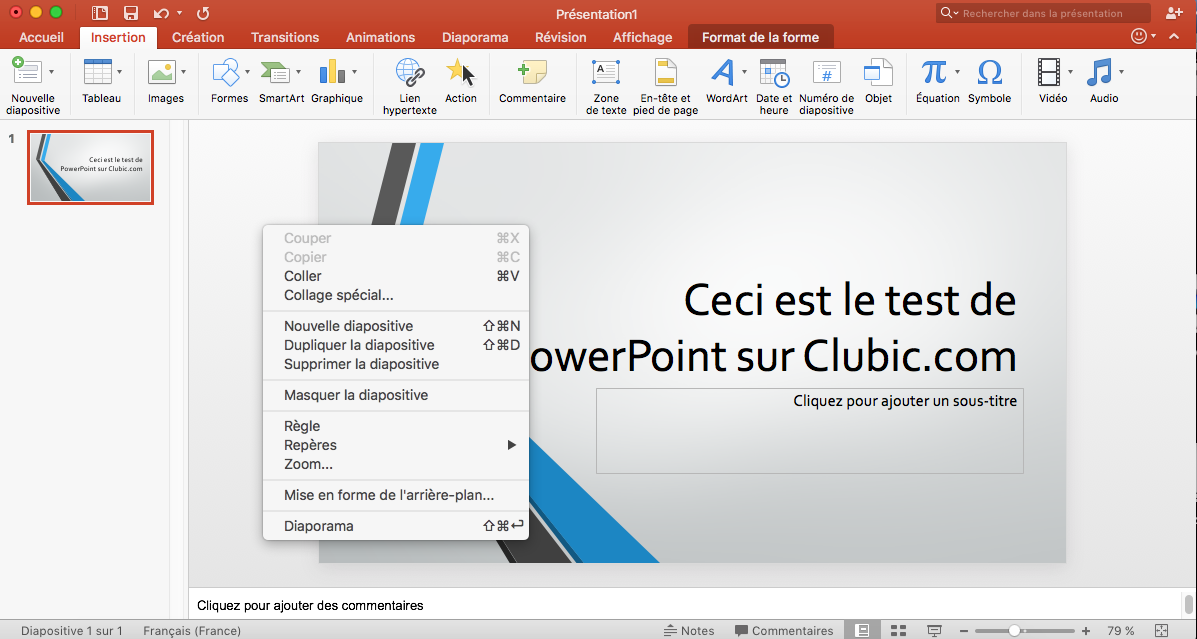The height and width of the screenshot is (639, 1197).
Task: Click Rechercher dans la présentation field
Action: click(x=1043, y=13)
